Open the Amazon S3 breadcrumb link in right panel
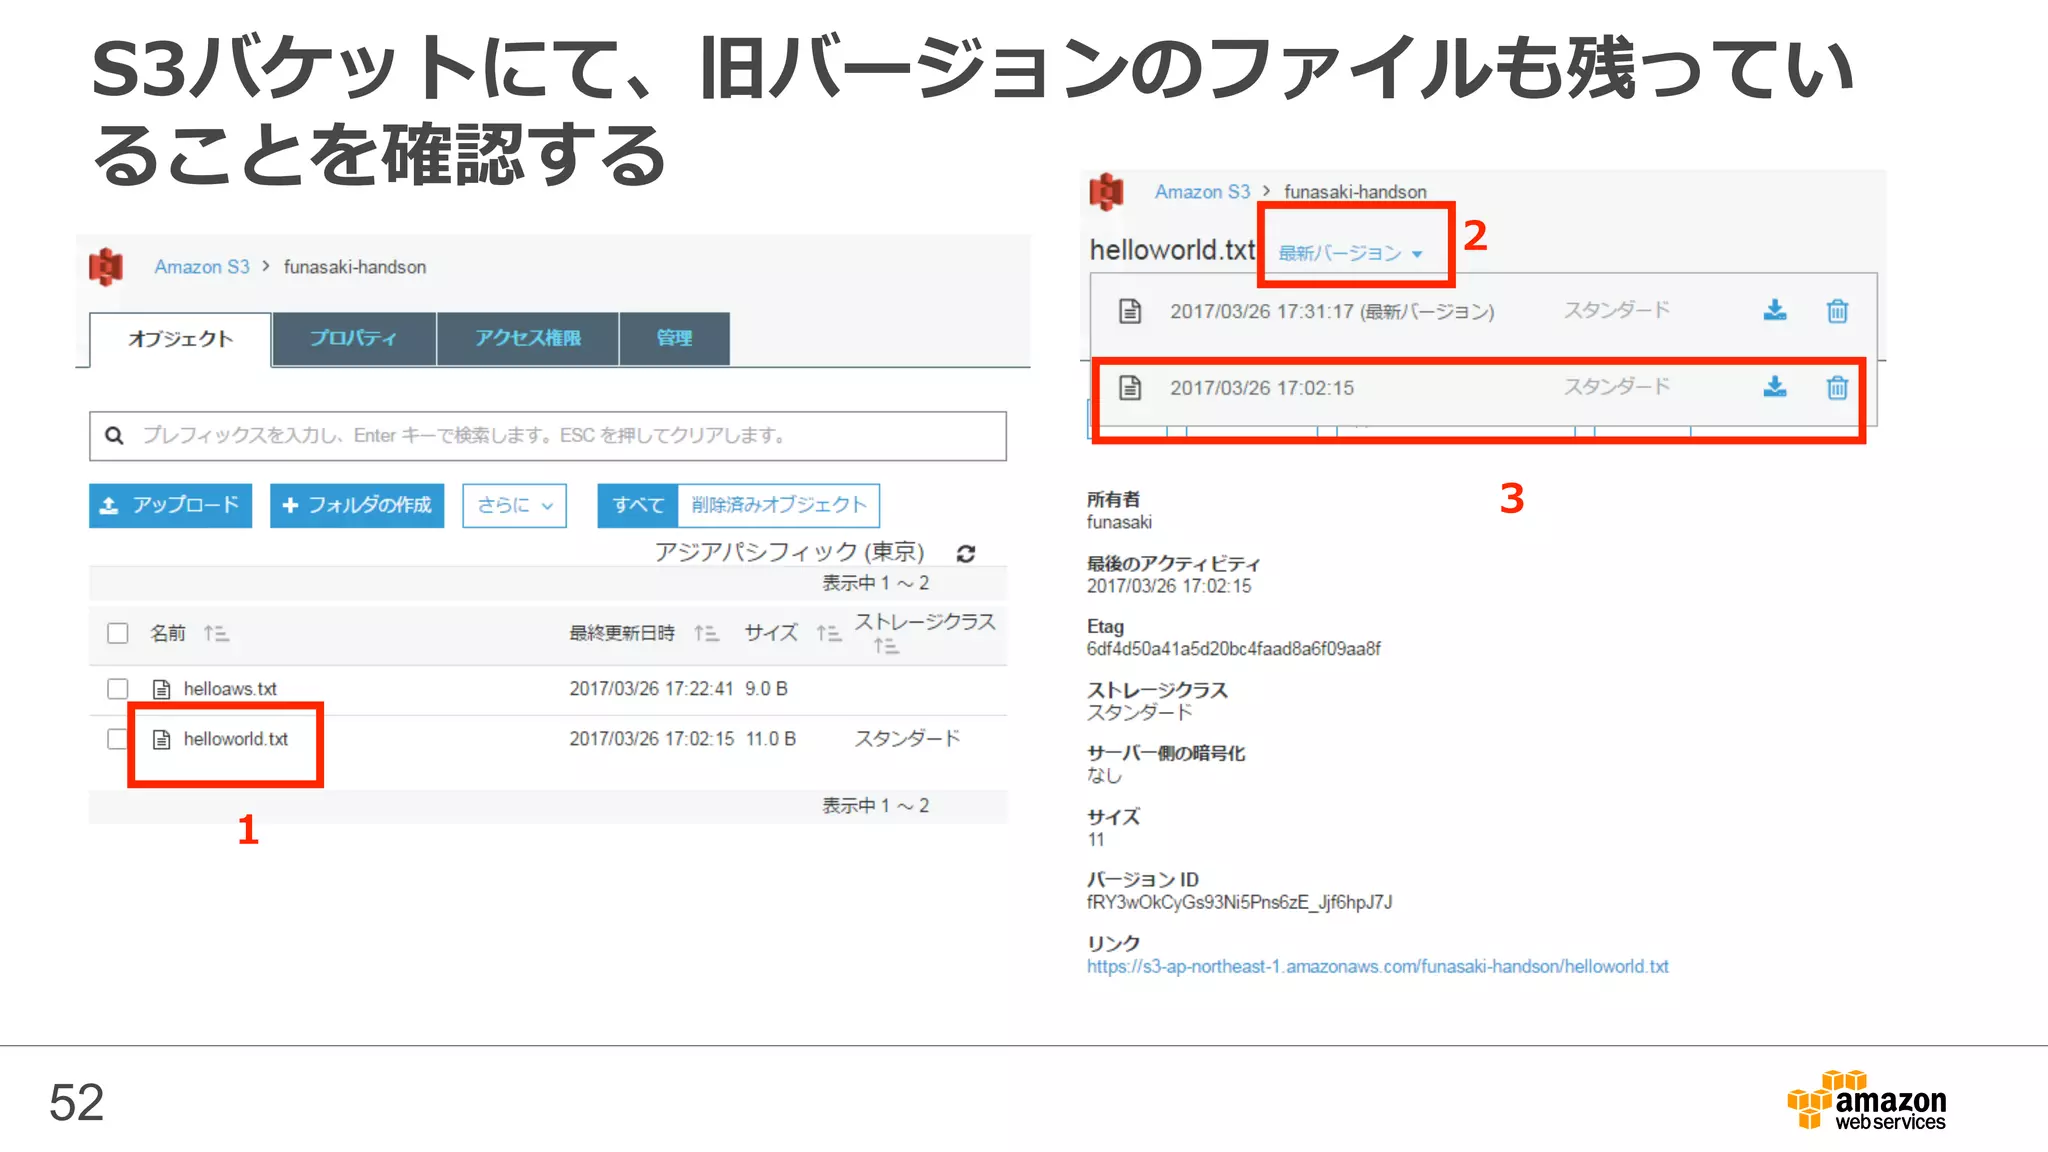Screen dimensions: 2048x1152 [1202, 192]
